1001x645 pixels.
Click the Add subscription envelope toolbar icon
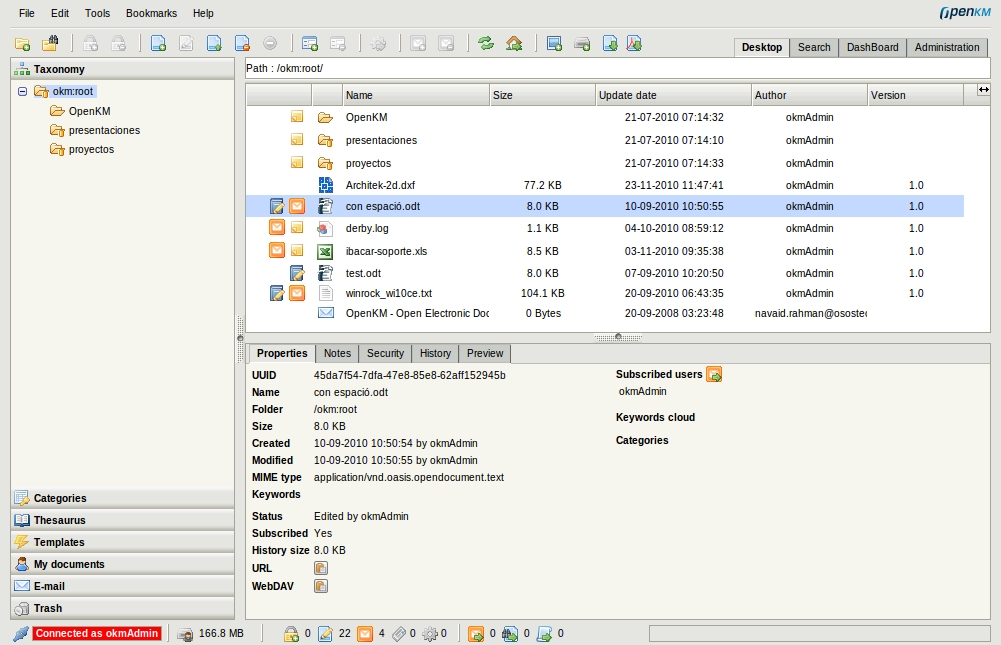coord(418,44)
